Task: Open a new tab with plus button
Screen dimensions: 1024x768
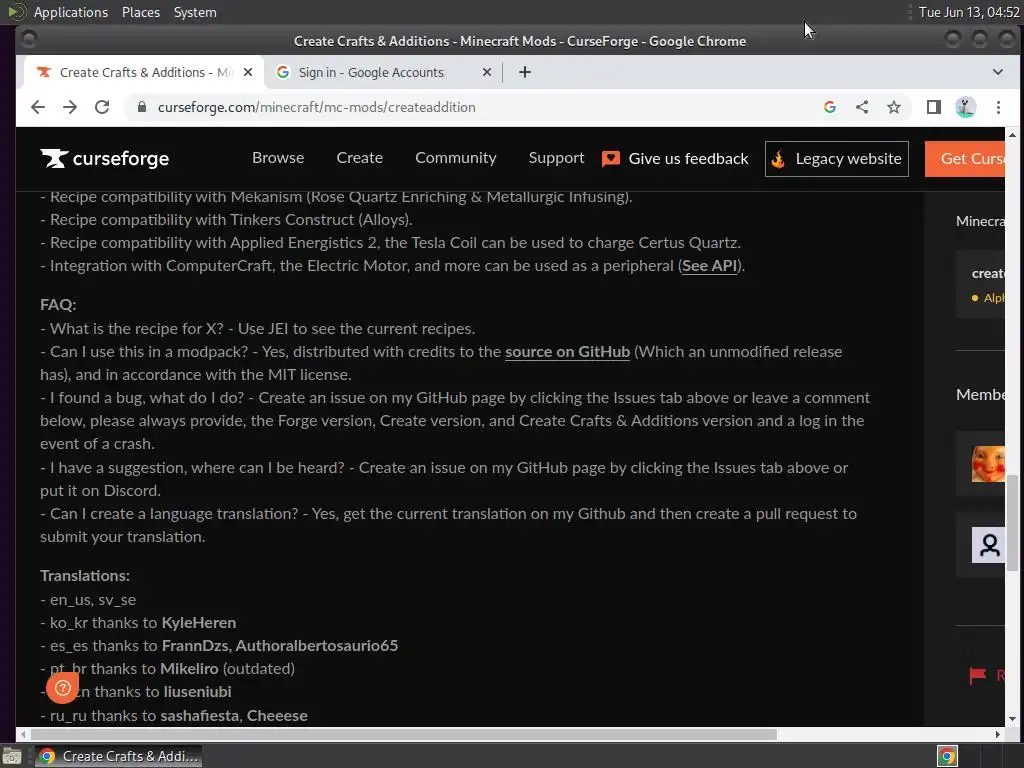Action: click(525, 72)
